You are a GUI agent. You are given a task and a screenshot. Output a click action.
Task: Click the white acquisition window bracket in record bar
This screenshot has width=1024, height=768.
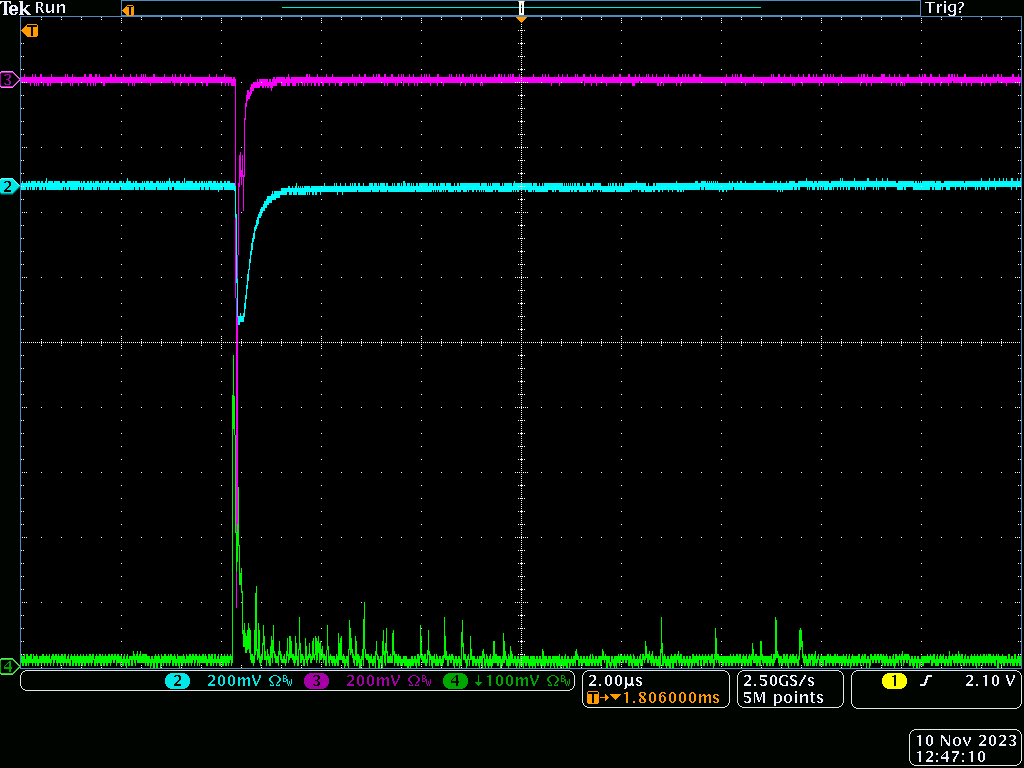click(521, 8)
